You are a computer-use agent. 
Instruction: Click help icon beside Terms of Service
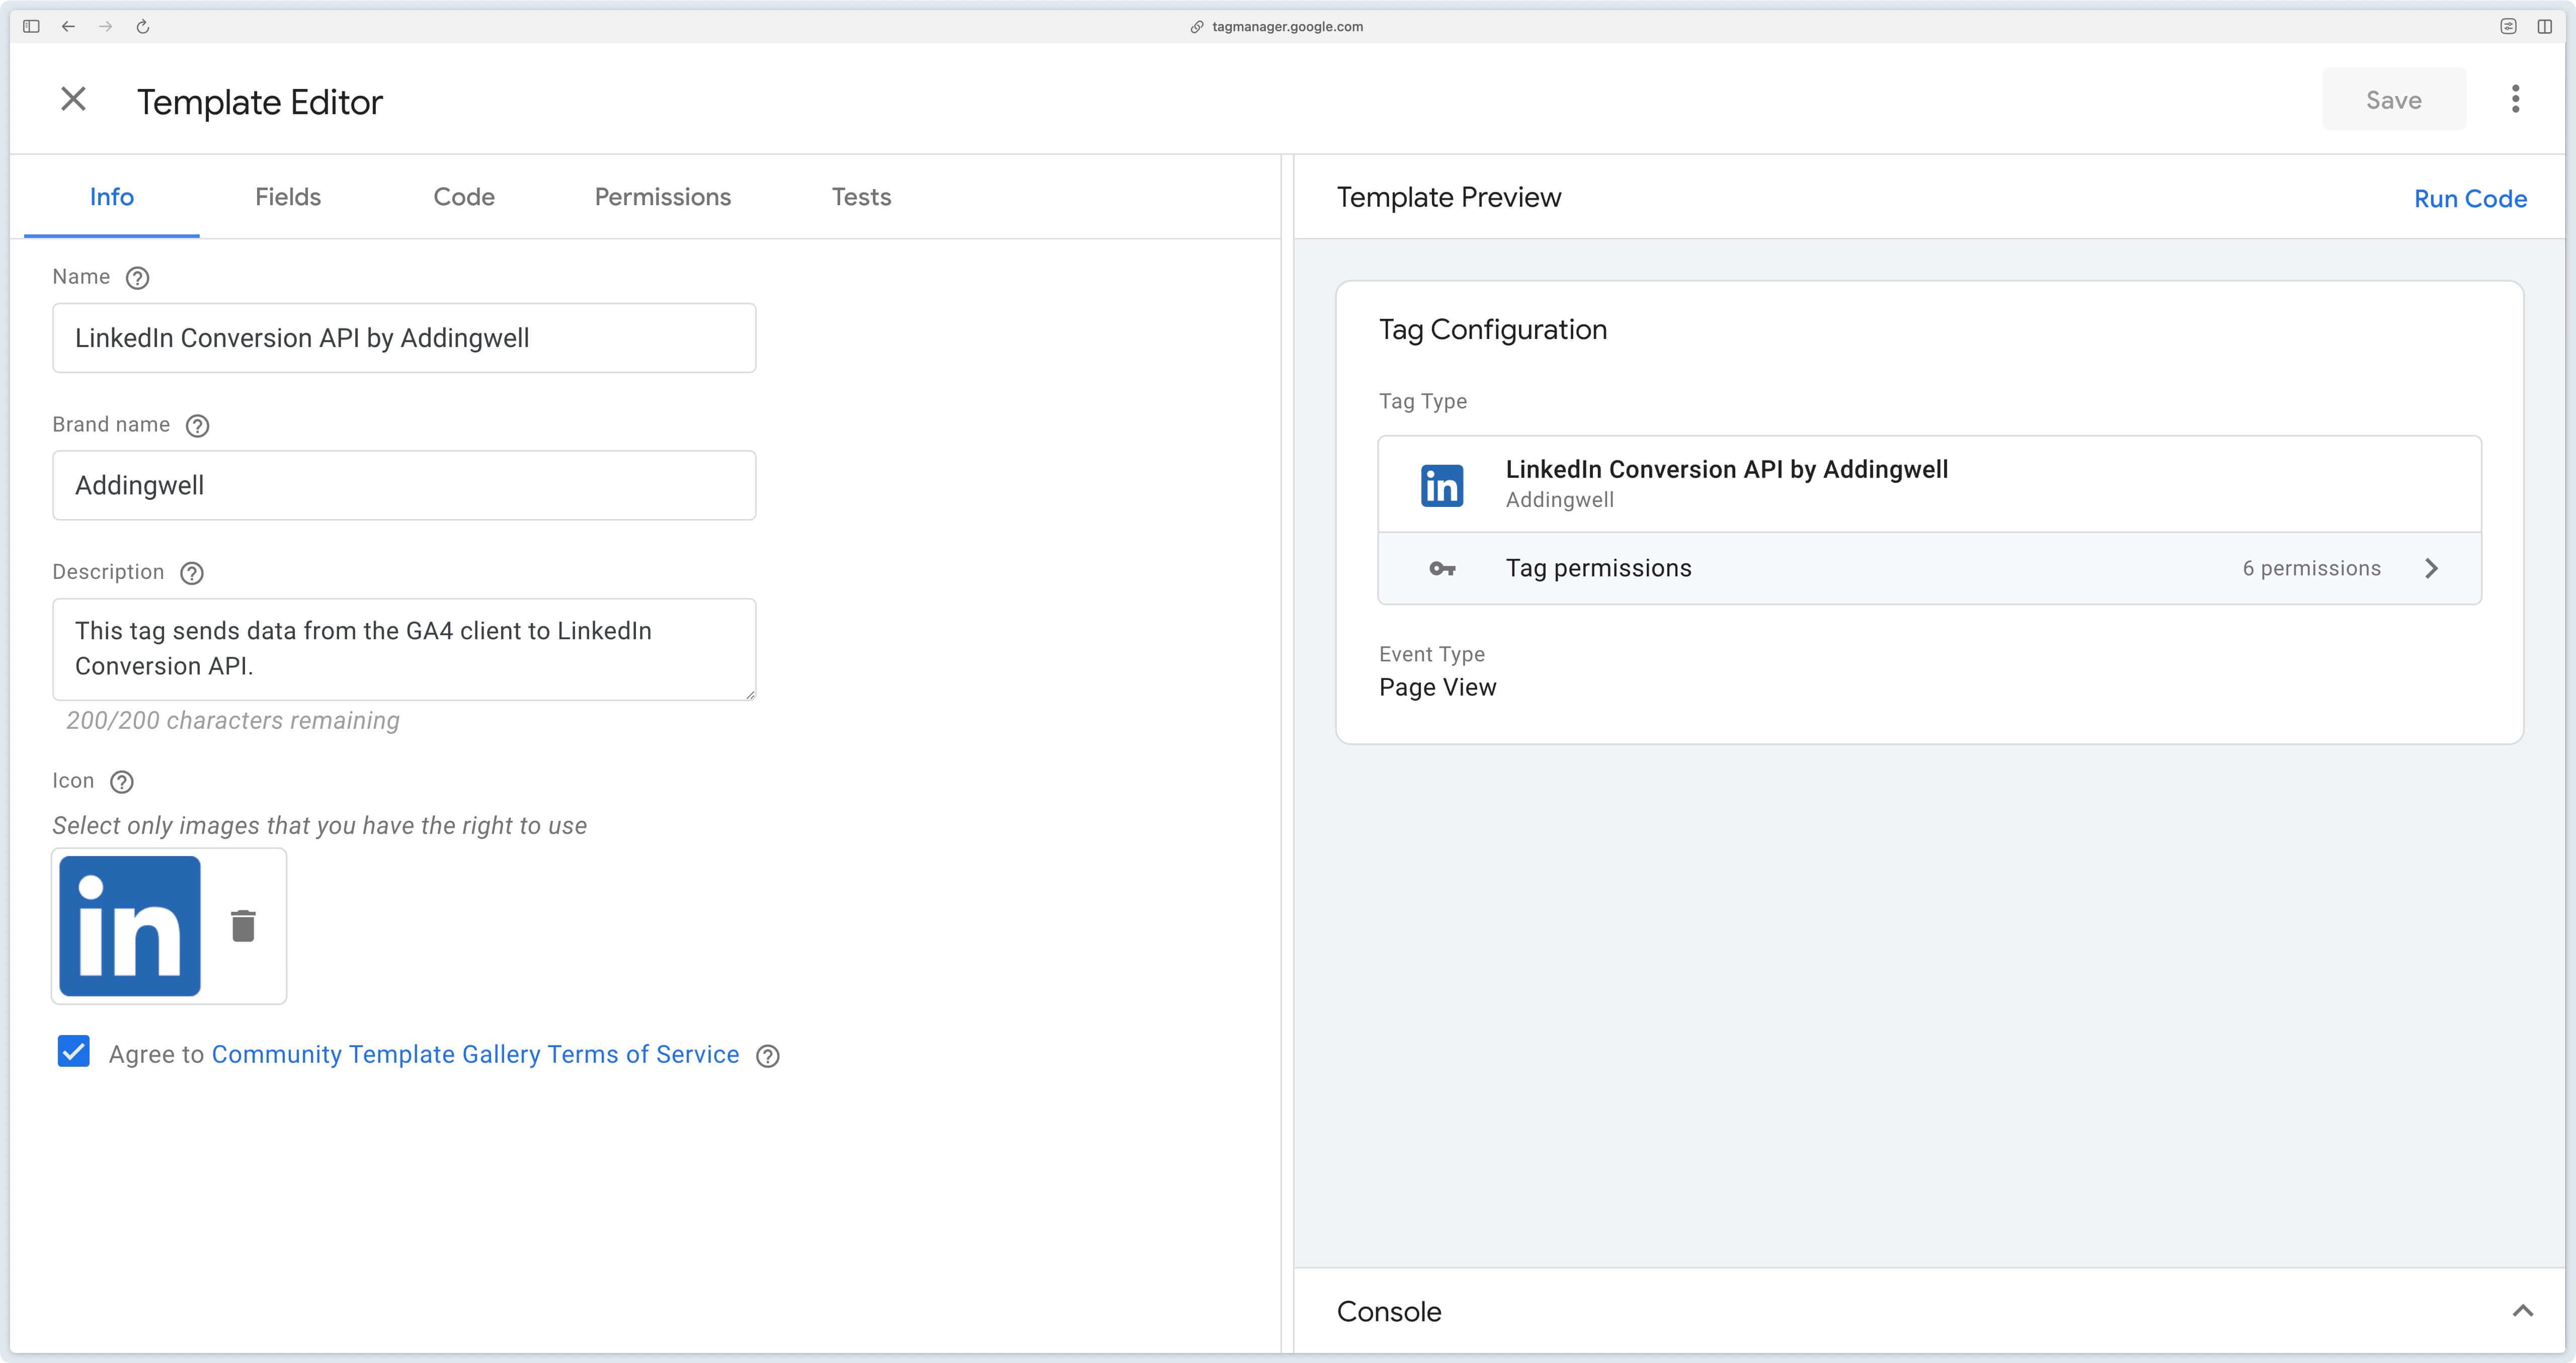[x=768, y=1056]
